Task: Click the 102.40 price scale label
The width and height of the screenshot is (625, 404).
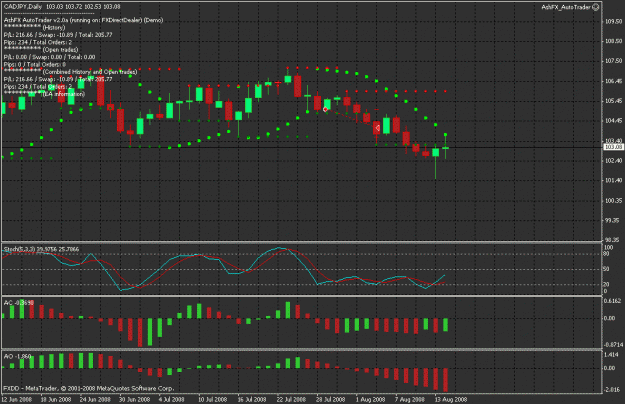Action: click(614, 161)
